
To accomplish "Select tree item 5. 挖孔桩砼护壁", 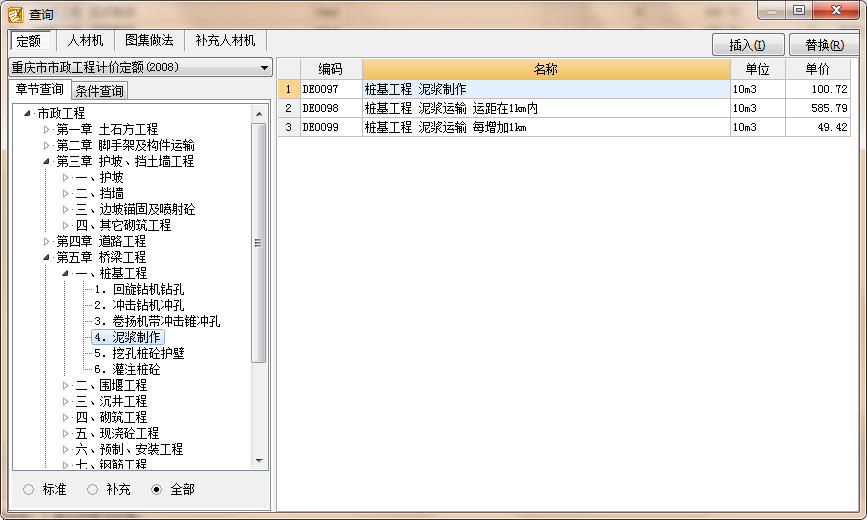I will click(139, 353).
